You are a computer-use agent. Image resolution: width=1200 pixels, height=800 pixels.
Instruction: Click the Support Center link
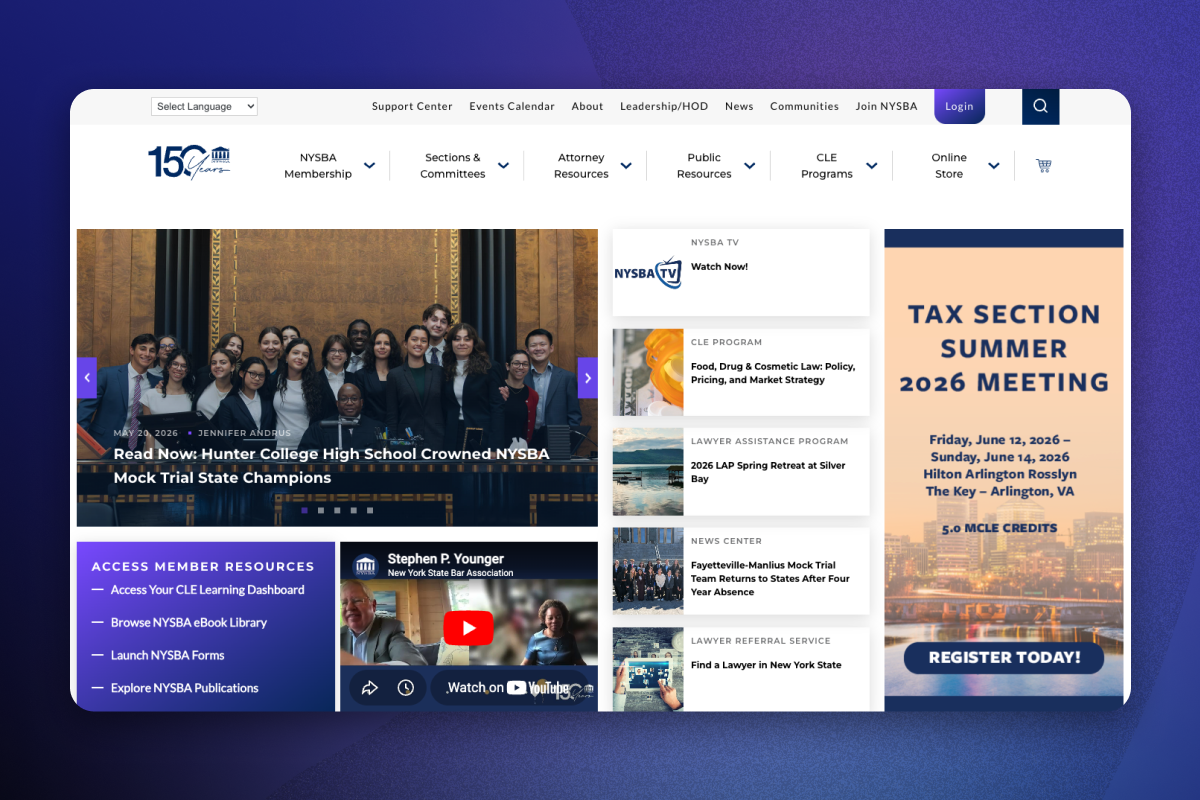[412, 106]
